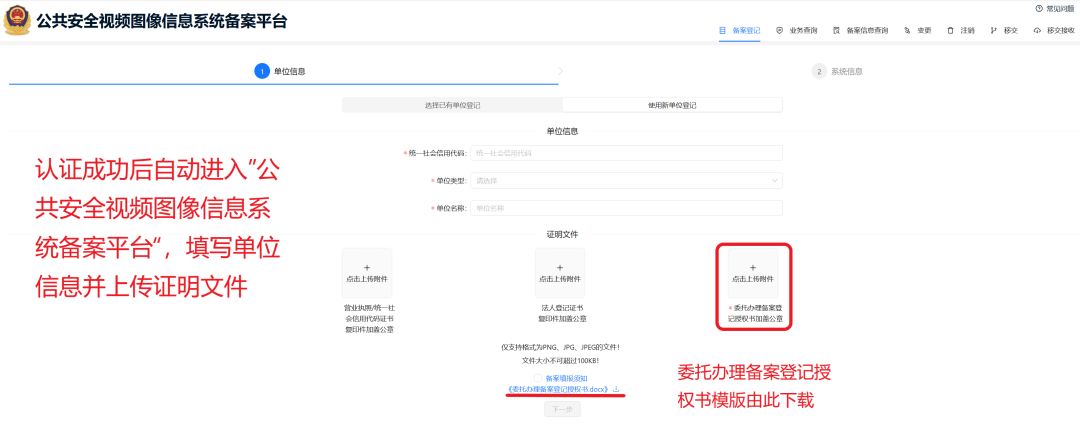Focus the 单位名称 input field
1080x436 pixels.
(x=626, y=208)
